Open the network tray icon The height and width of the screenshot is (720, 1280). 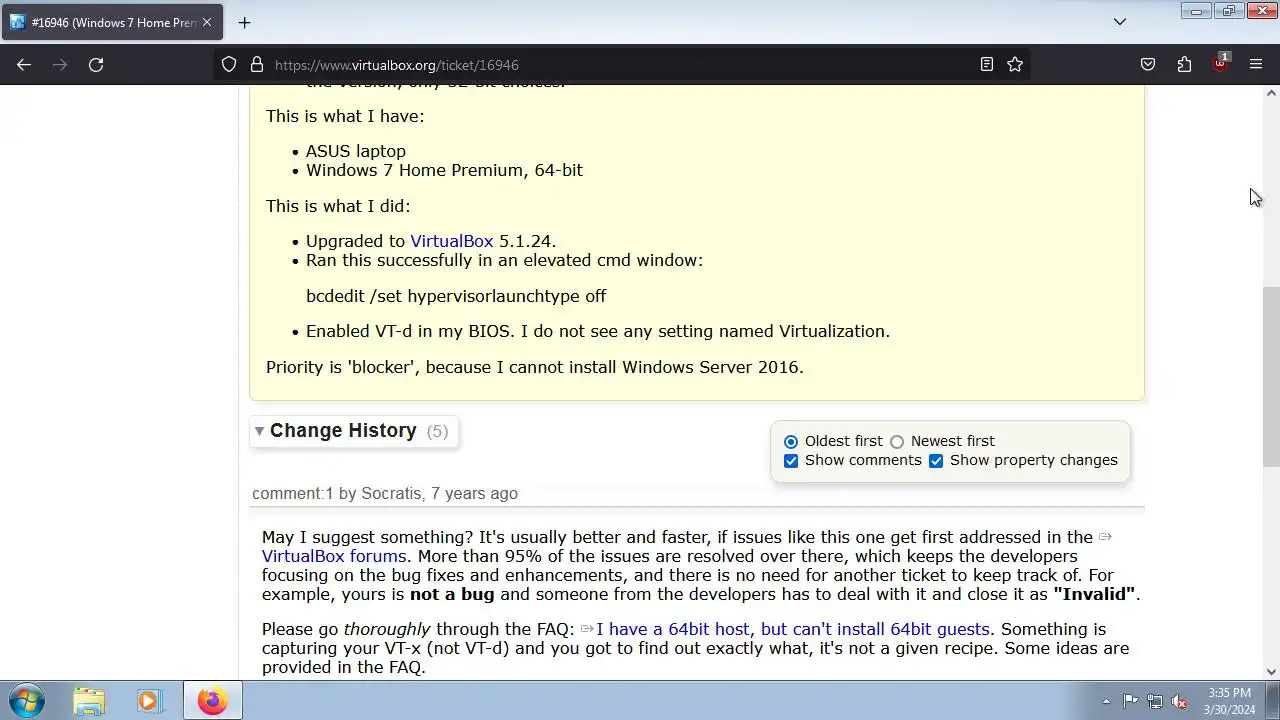click(1155, 701)
